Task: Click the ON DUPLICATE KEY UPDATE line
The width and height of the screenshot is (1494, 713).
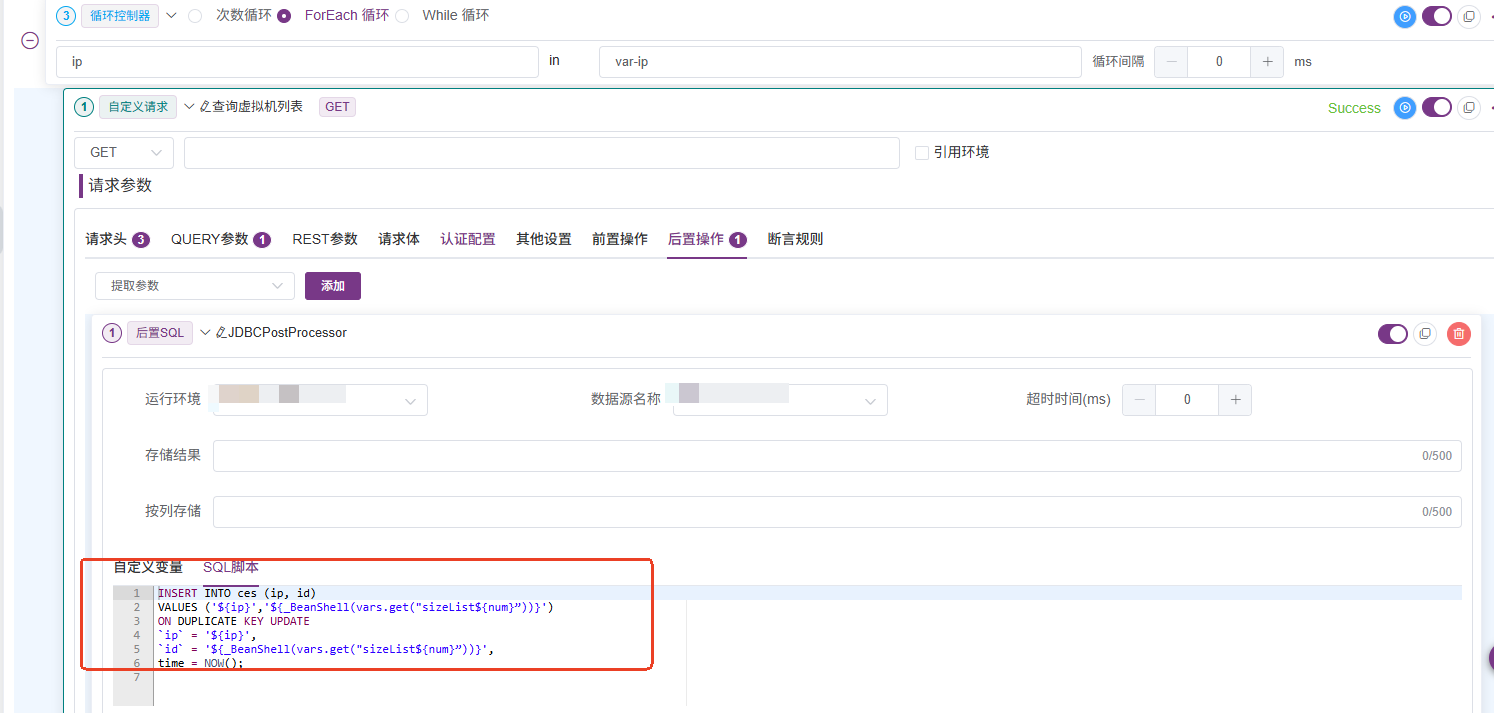Action: [x=234, y=621]
